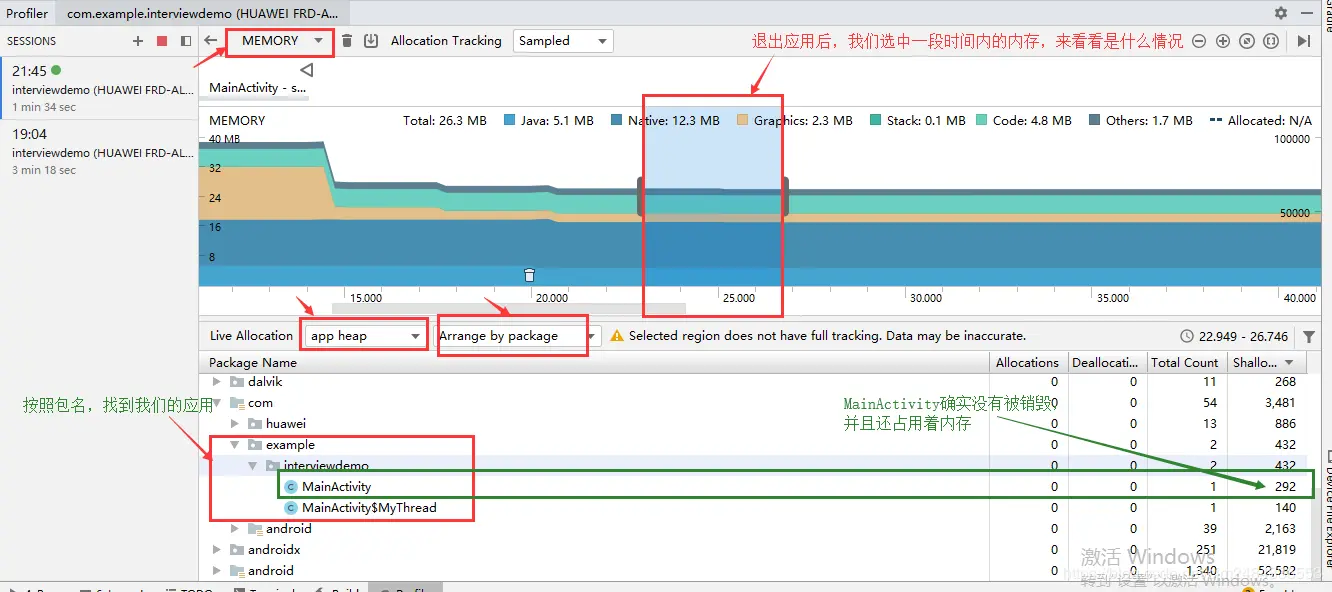Click the Code memory legend swatch
The width and height of the screenshot is (1332, 592).
[982, 121]
